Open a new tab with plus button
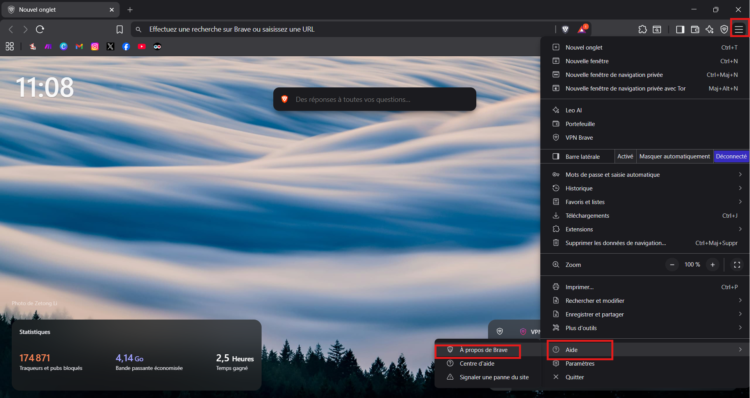Screen dimensions: 750x398 [x=130, y=10]
